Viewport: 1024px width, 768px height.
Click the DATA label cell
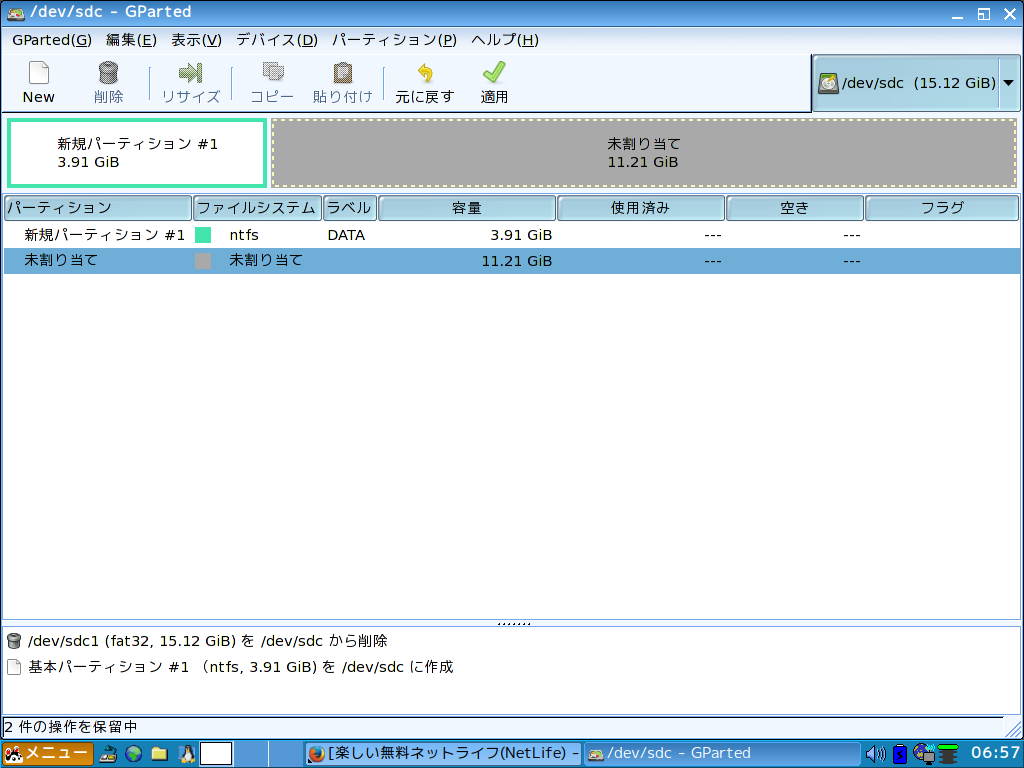point(346,235)
